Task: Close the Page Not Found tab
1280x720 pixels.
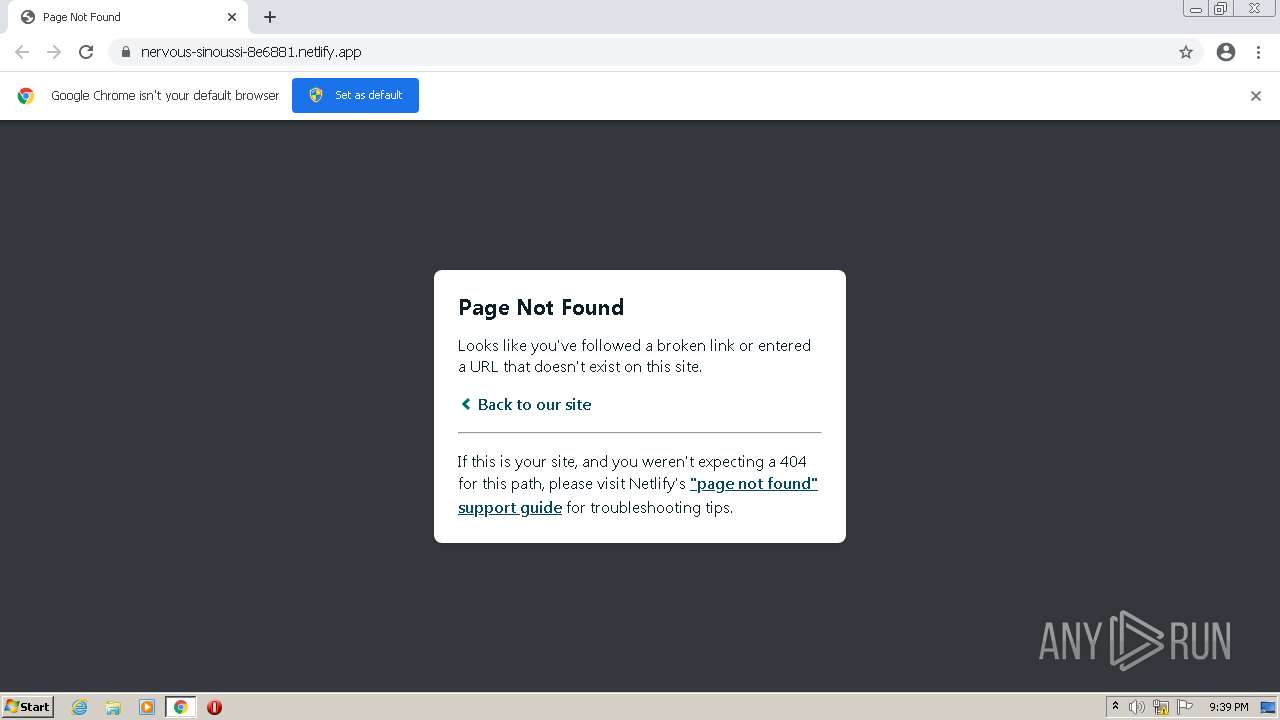Action: 232,17
